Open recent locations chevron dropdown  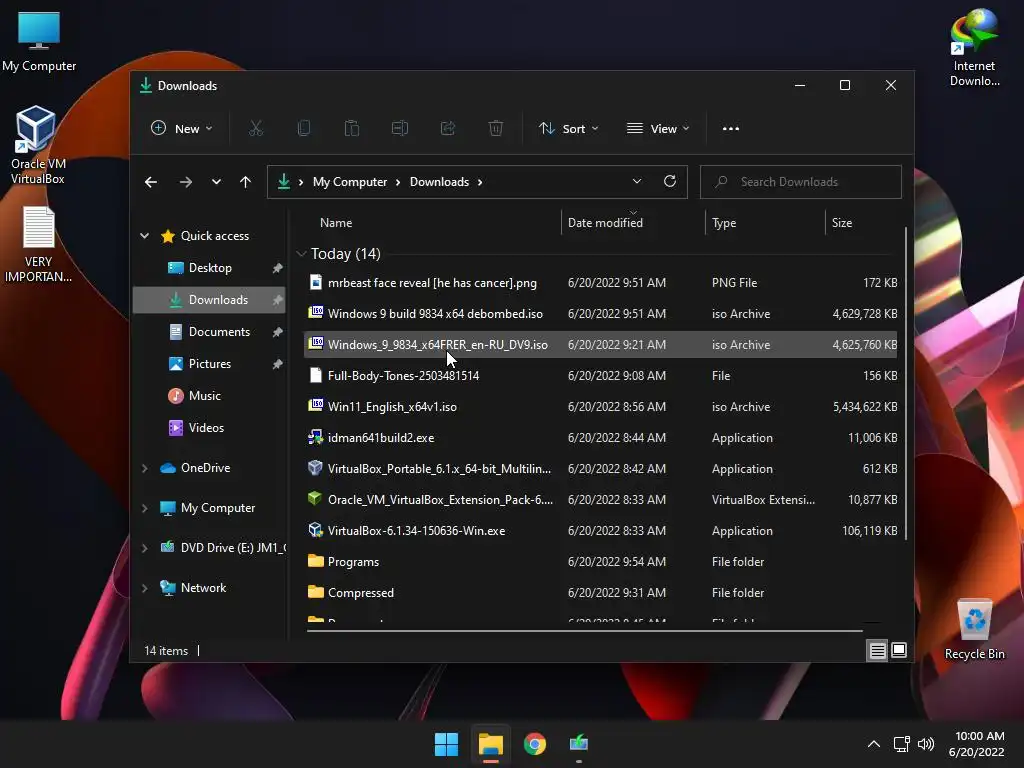(x=216, y=182)
